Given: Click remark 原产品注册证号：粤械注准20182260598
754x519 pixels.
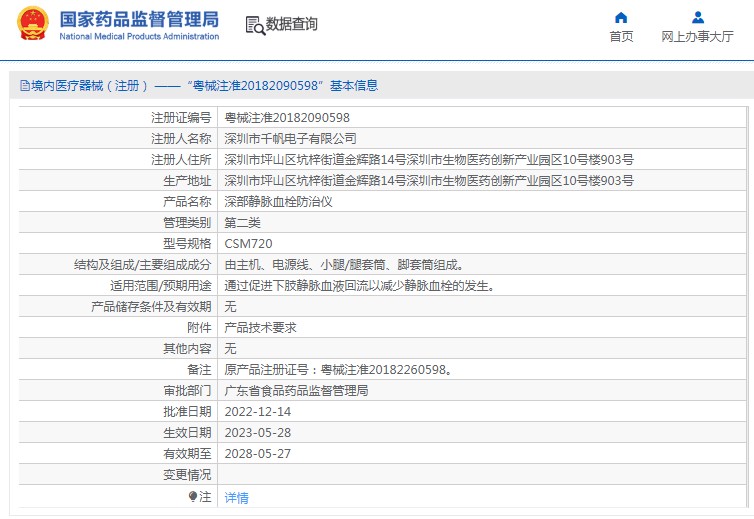Looking at the screenshot, I should click(338, 370).
